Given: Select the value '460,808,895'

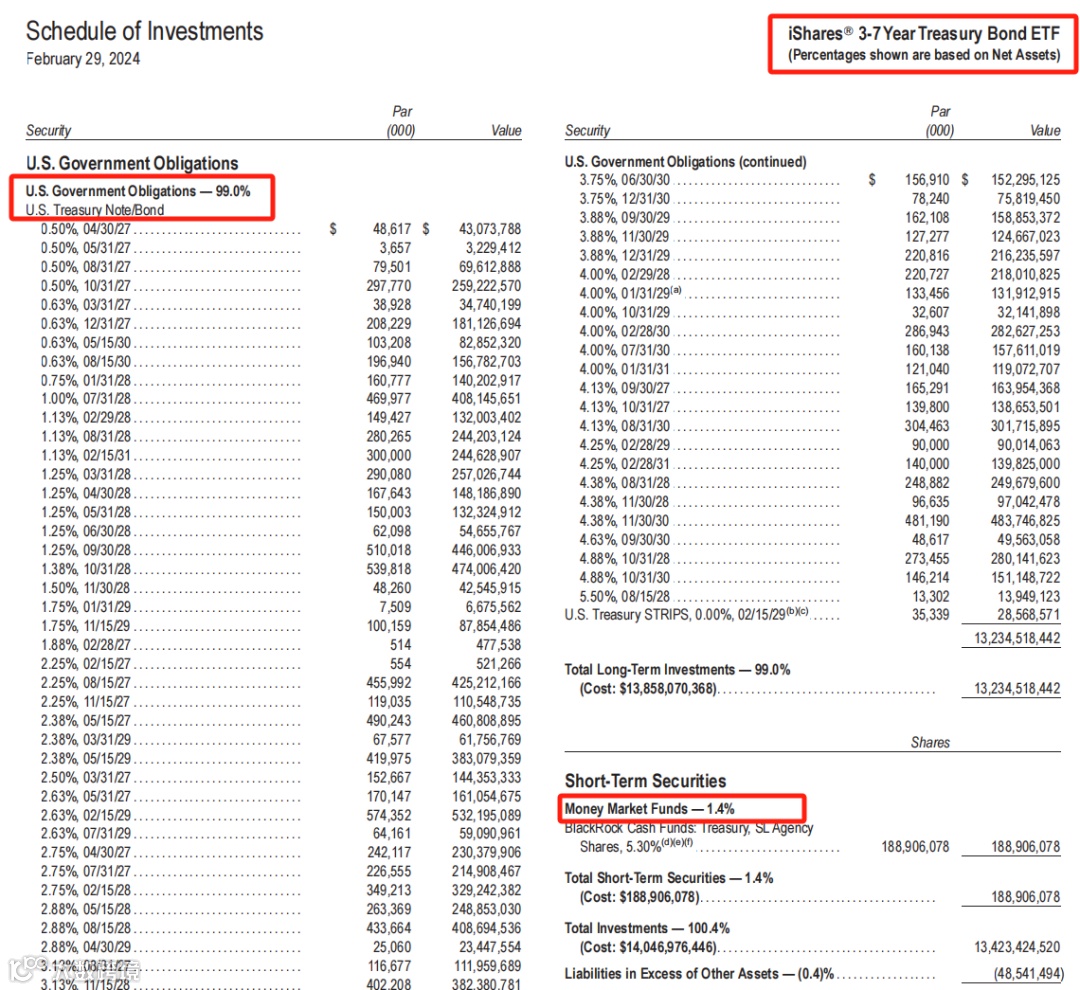Looking at the screenshot, I should pyautogui.click(x=486, y=721).
